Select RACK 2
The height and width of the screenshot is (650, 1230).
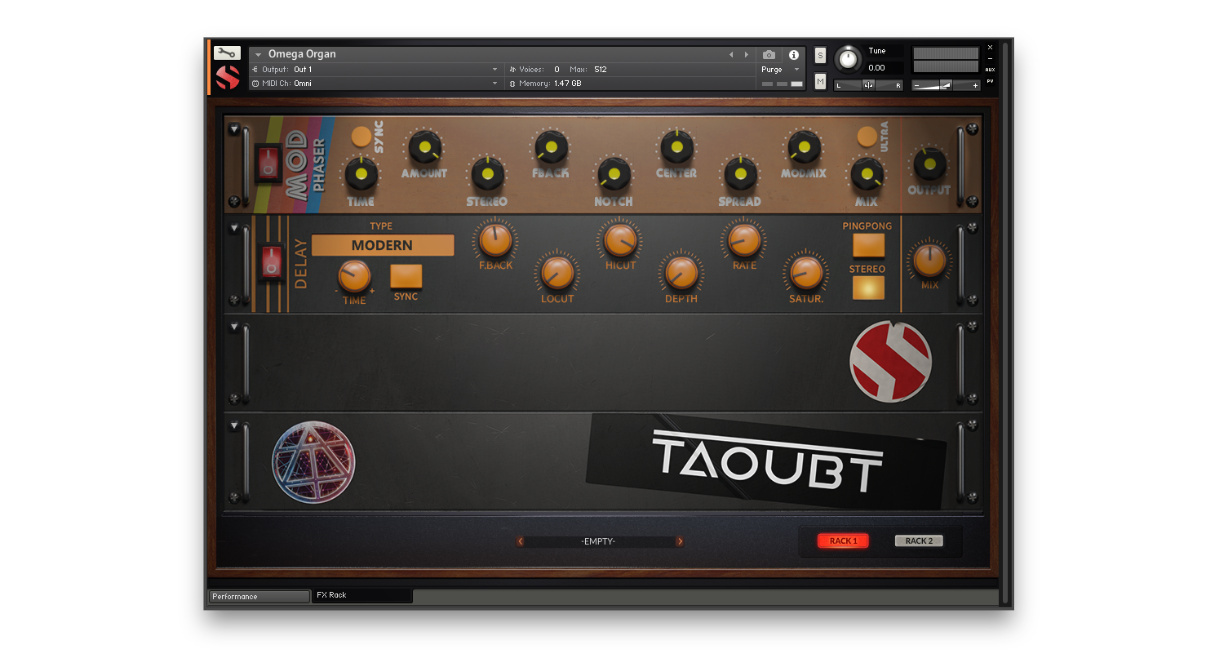[x=919, y=541]
